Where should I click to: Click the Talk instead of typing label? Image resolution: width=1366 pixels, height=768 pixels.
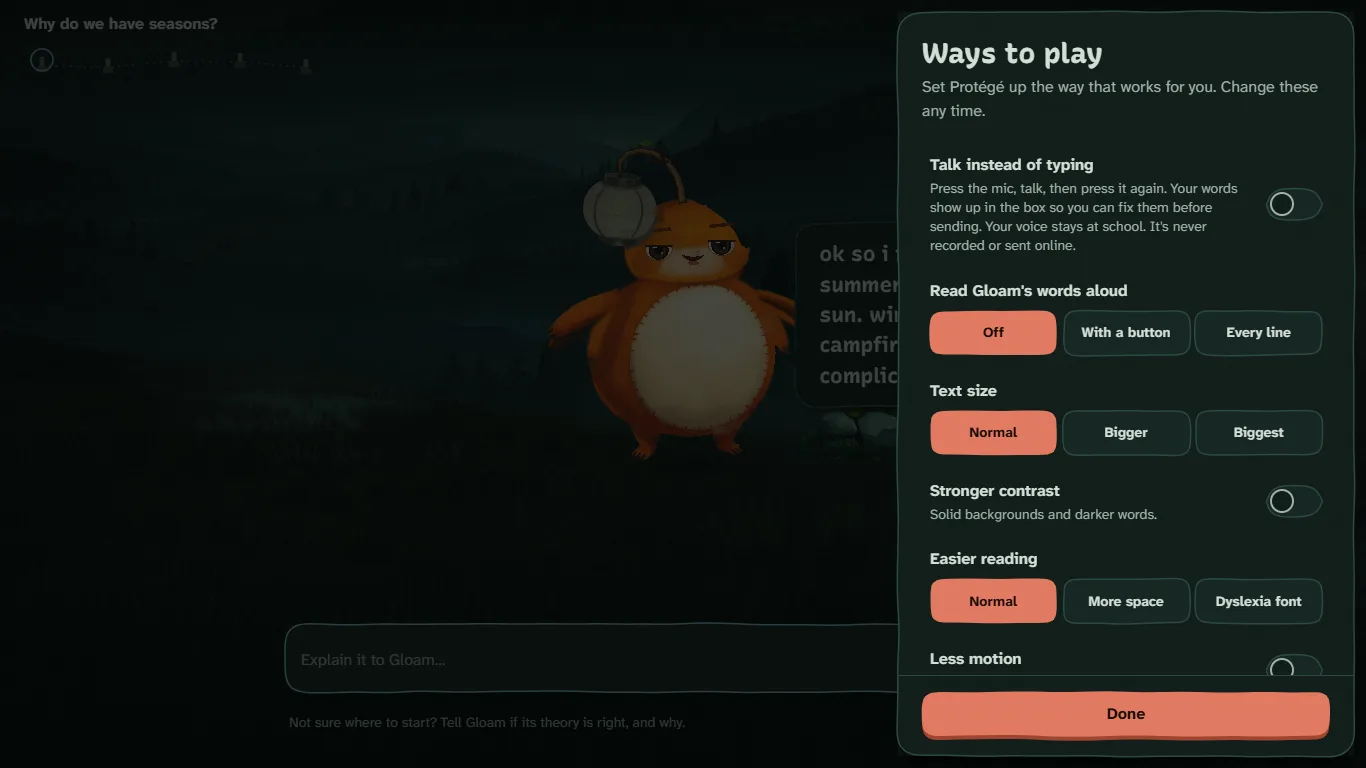pyautogui.click(x=1011, y=165)
